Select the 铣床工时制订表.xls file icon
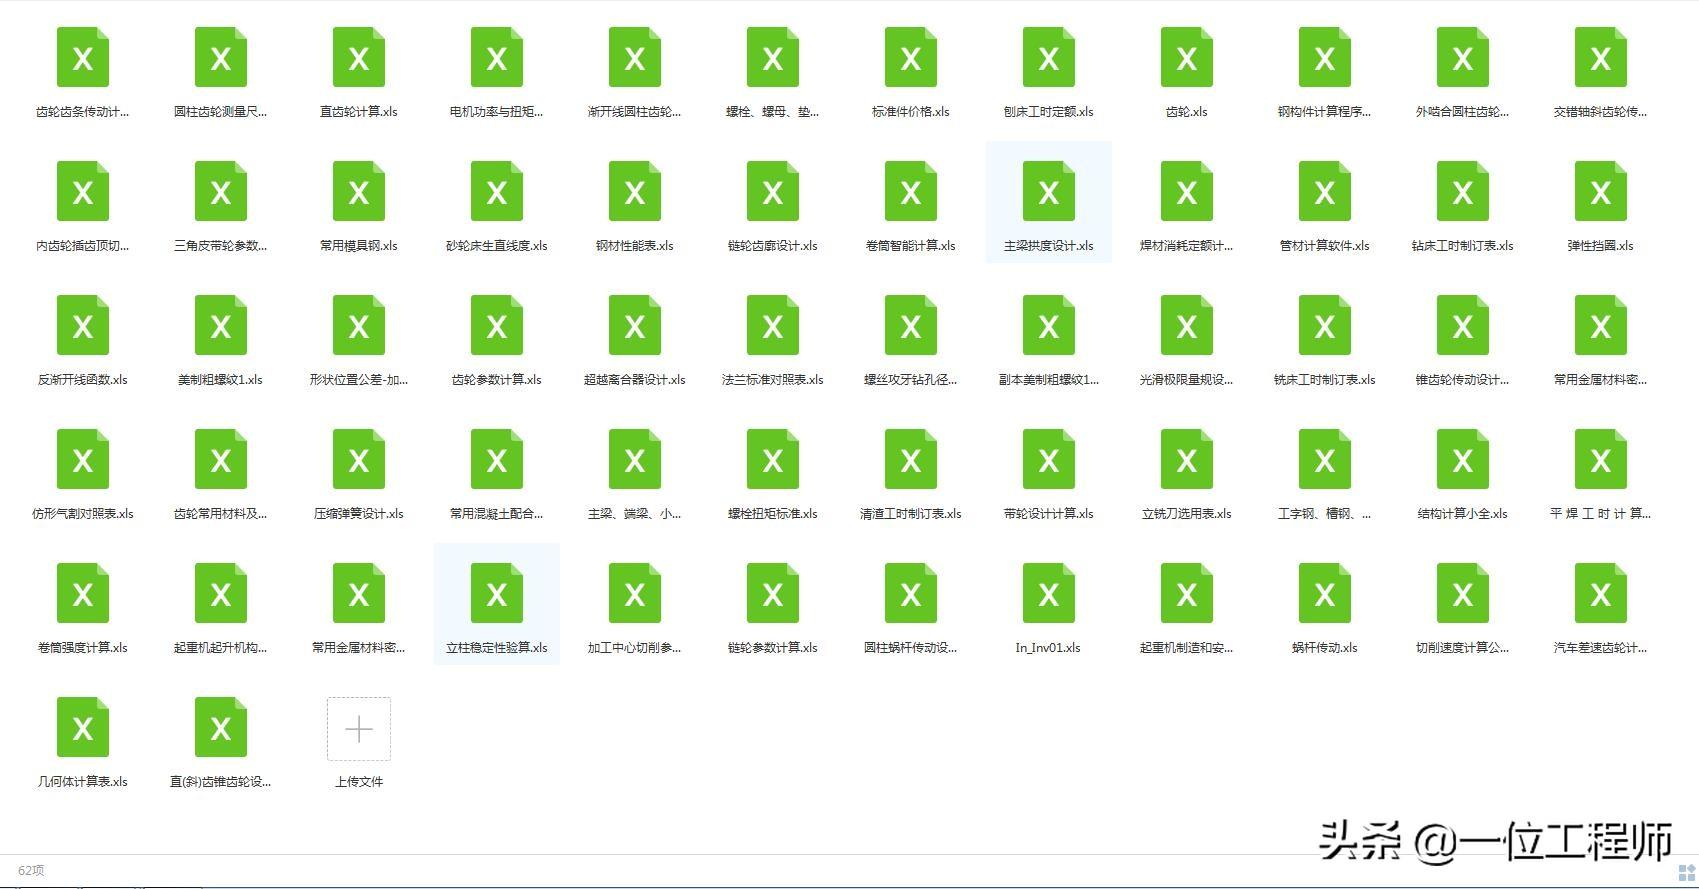The image size is (1699, 889). (x=1325, y=326)
